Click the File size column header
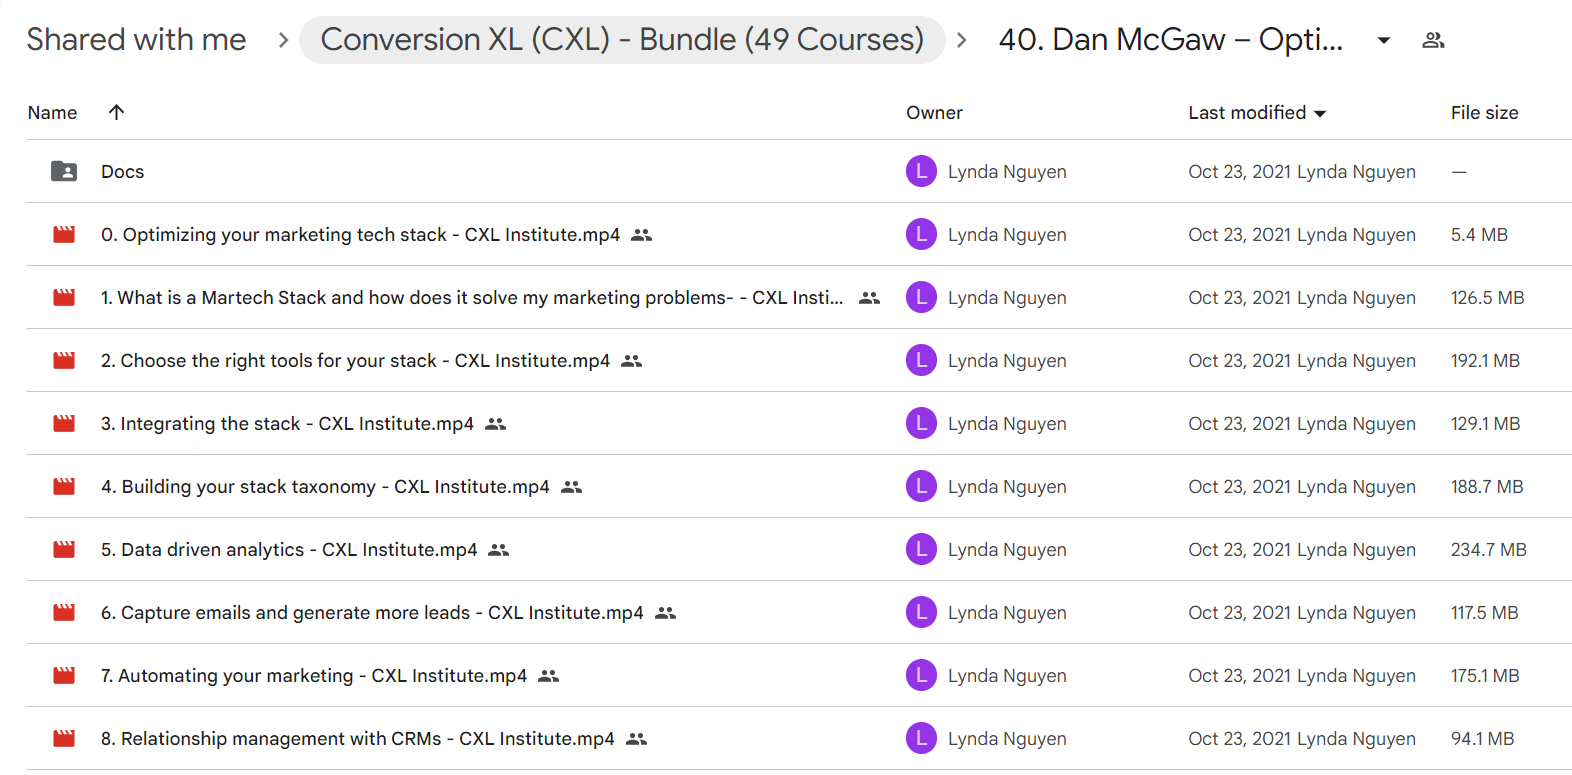The width and height of the screenshot is (1572, 775). click(x=1484, y=113)
